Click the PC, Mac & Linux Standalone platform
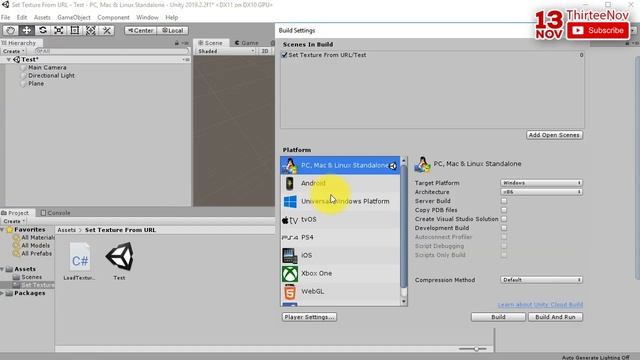The image size is (640, 360). point(340,165)
